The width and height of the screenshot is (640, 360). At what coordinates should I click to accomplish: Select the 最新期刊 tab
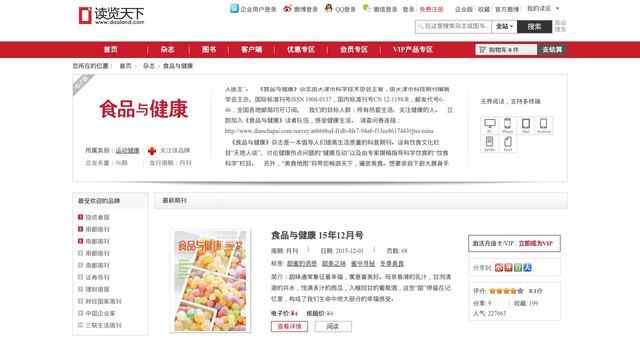174,200
